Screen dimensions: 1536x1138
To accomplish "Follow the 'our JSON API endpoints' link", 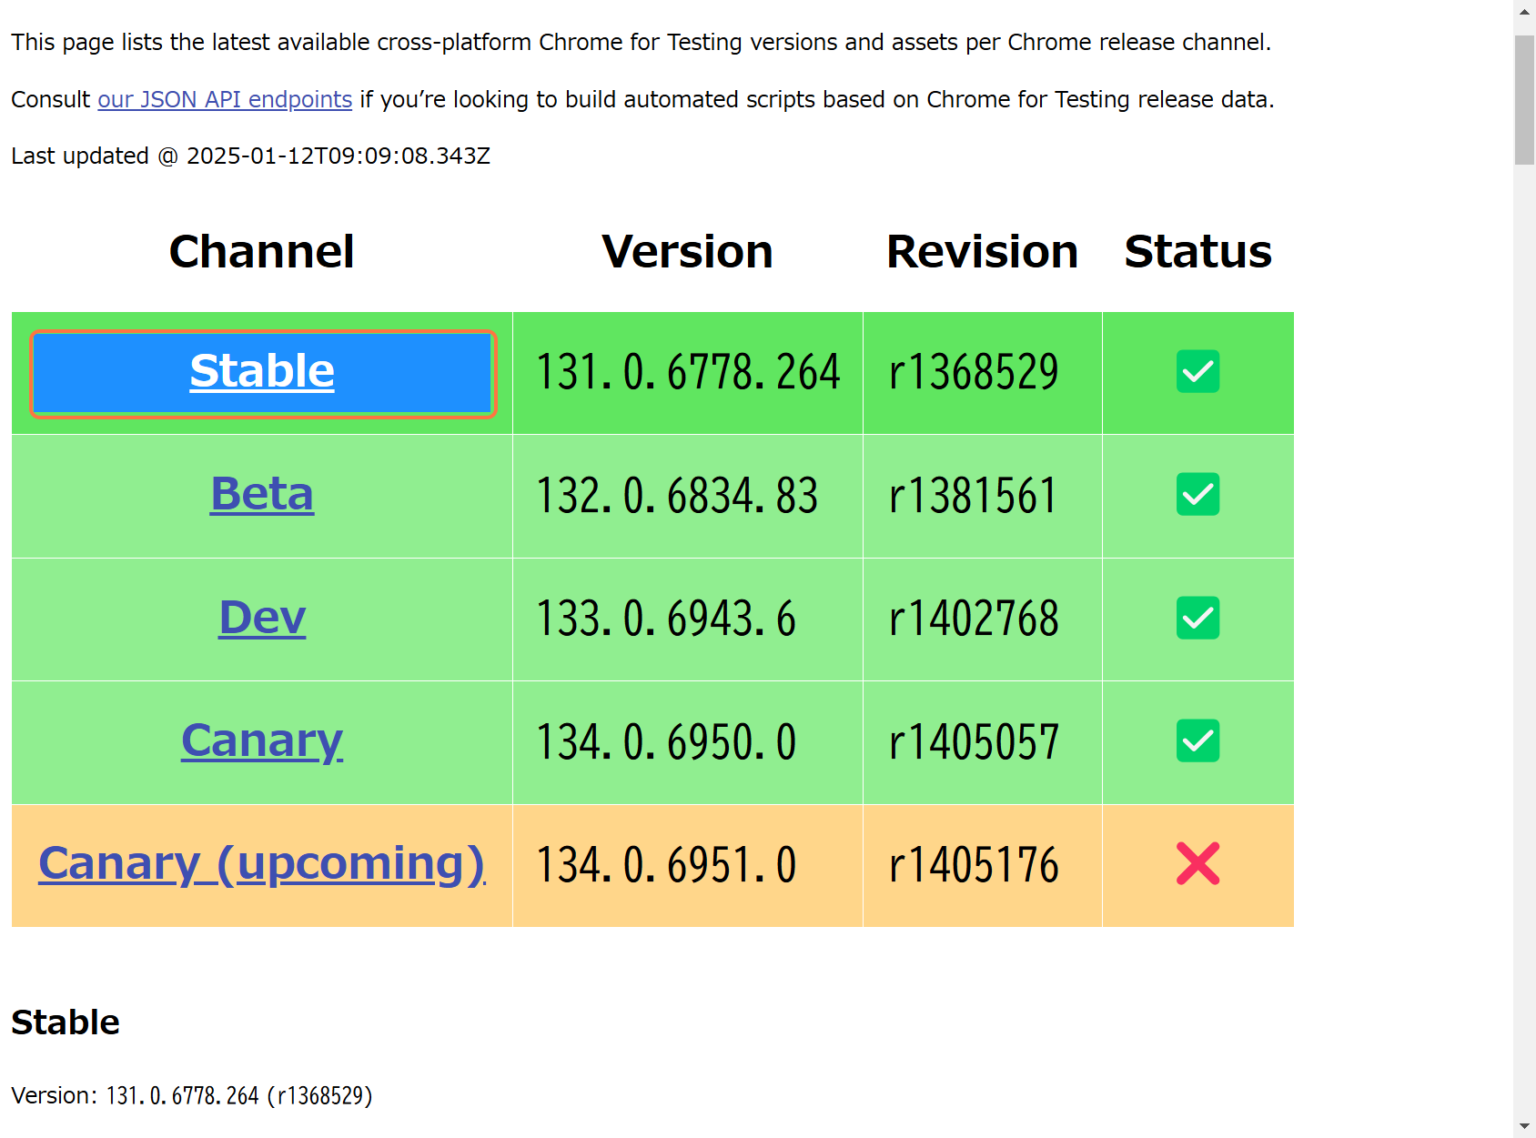I will (224, 100).
